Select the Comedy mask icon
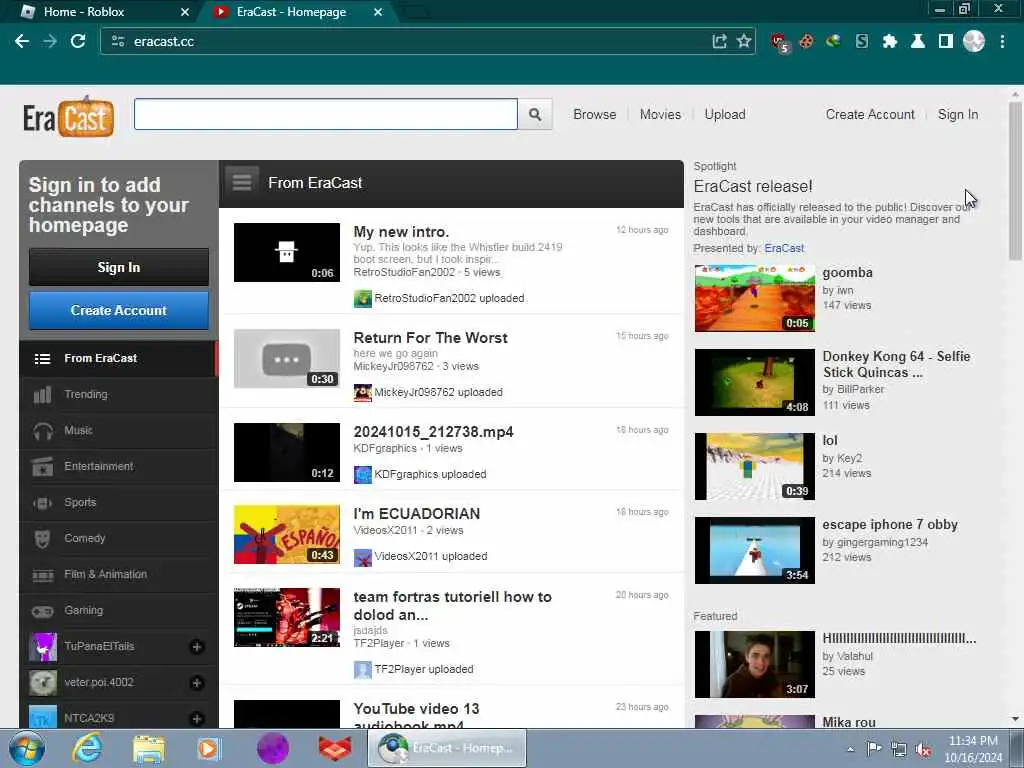 [x=42, y=538]
